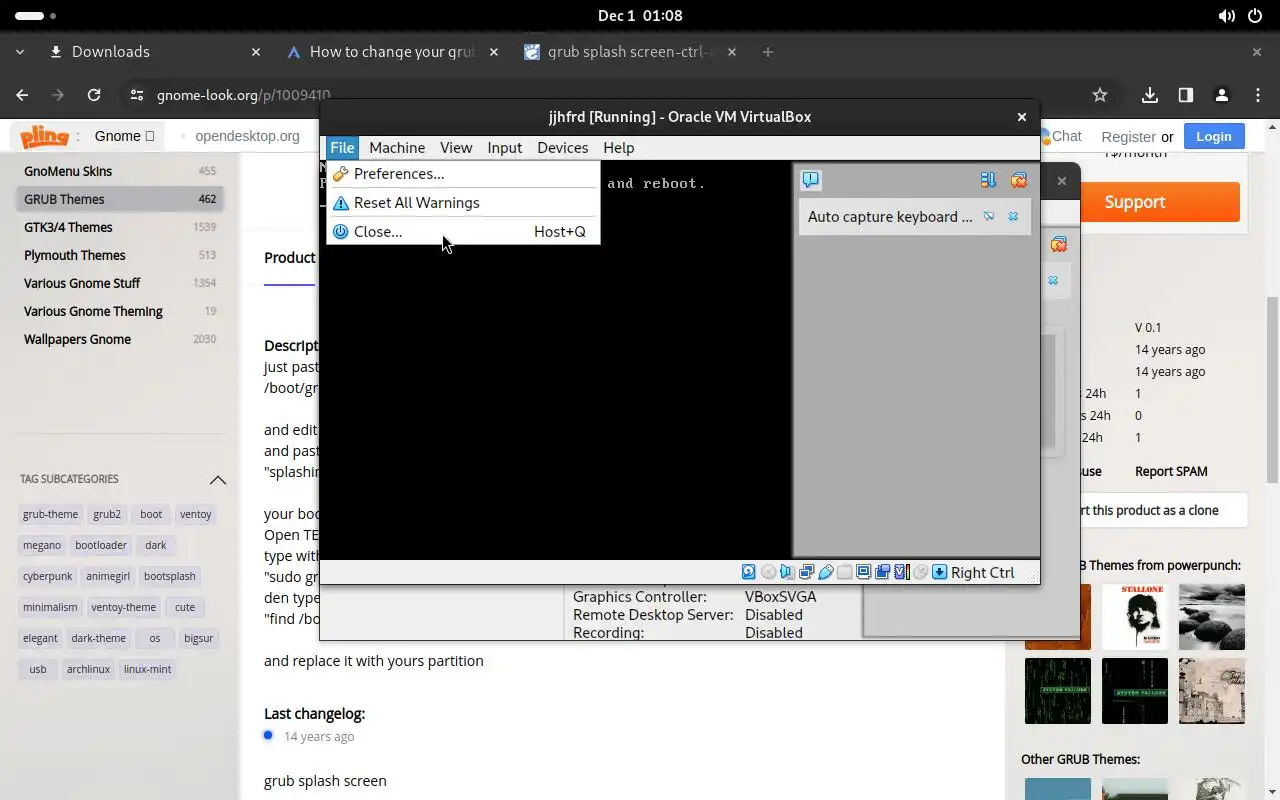Switch to the 'grub splash screen-ctrl' tab
1280x800 pixels.
point(630,52)
